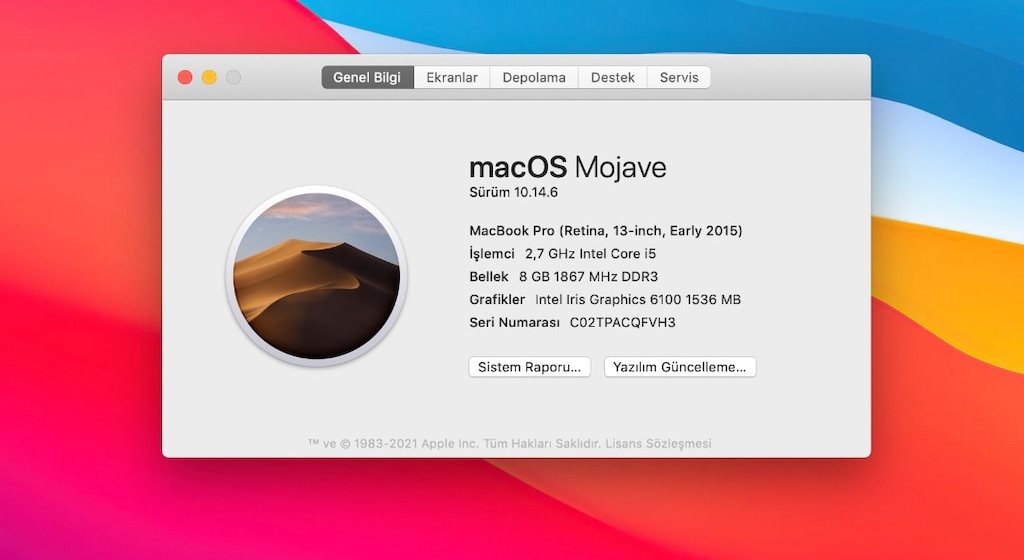The image size is (1024, 560).
Task: Click the Yazılım Güncelleme... button
Action: click(x=680, y=367)
